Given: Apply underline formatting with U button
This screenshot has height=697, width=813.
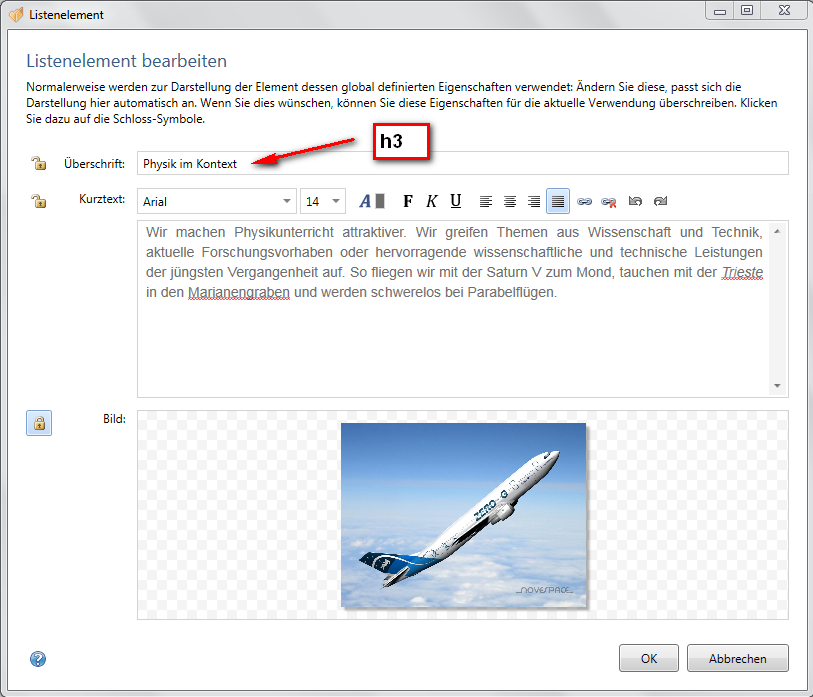Looking at the screenshot, I should [456, 201].
